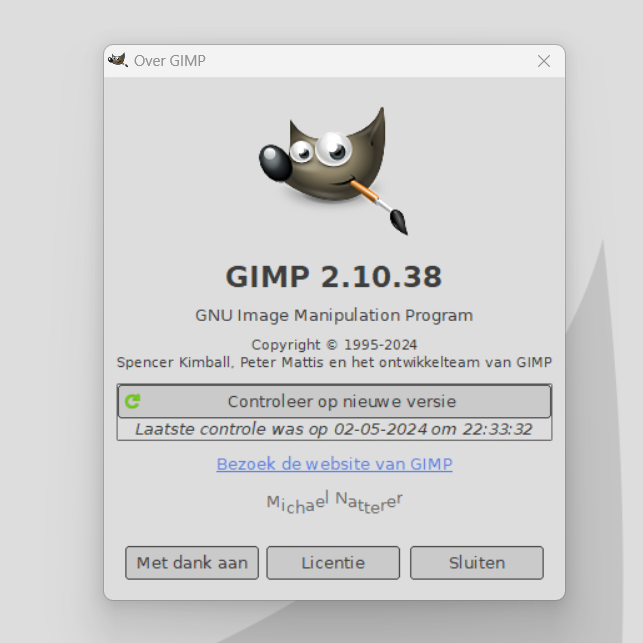Open the Bezoek de website van GIMP link

334,464
